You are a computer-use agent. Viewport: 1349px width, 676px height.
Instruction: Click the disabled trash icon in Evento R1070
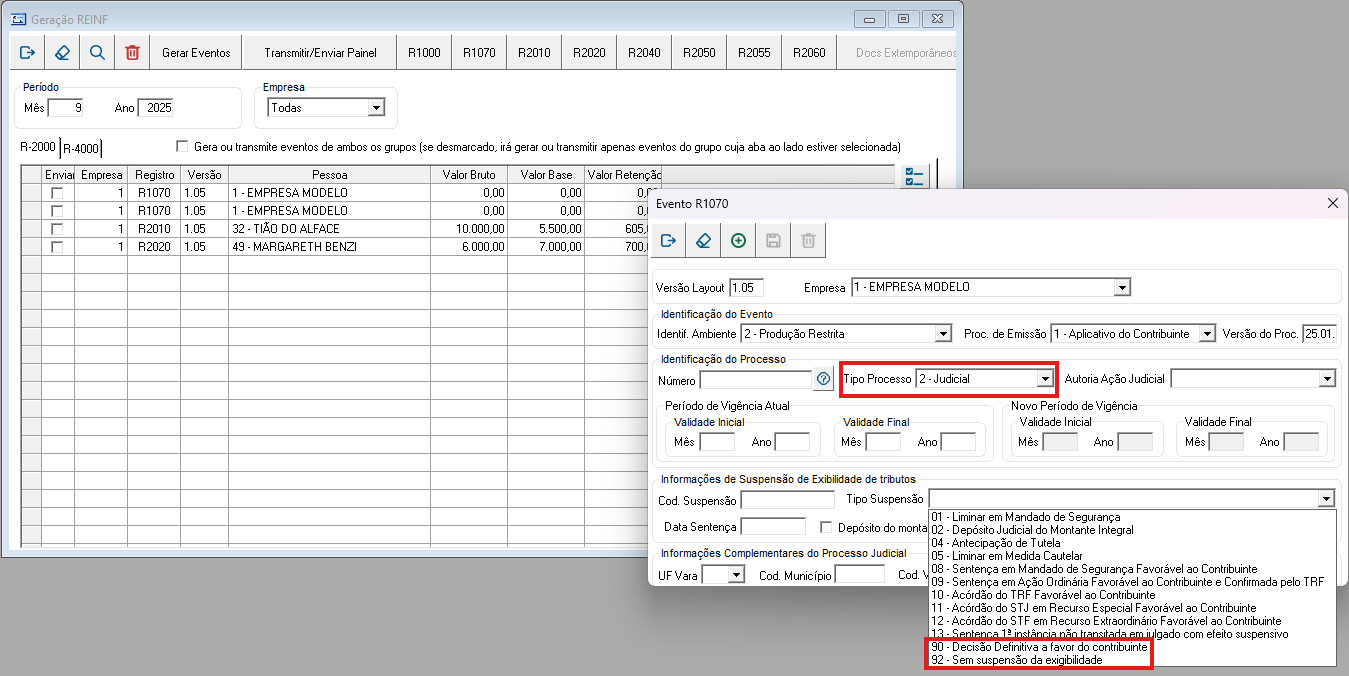click(x=808, y=240)
